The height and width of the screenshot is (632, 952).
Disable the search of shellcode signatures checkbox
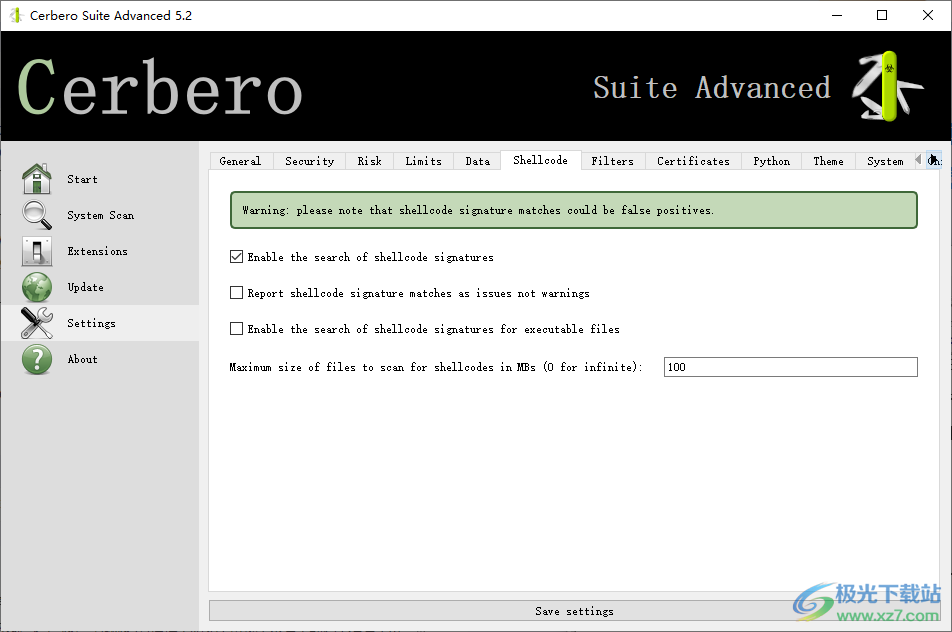(237, 257)
